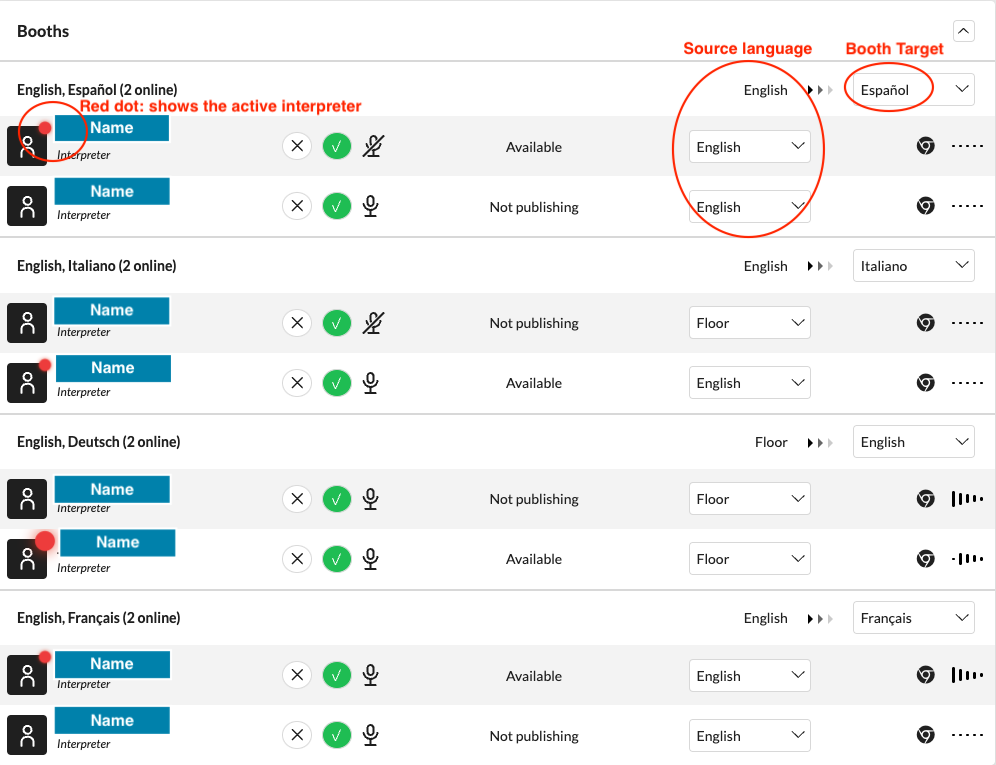Click the microphone icon for Deutsch booth's Available interpreter
Screen dimensions: 996x765
(371, 559)
